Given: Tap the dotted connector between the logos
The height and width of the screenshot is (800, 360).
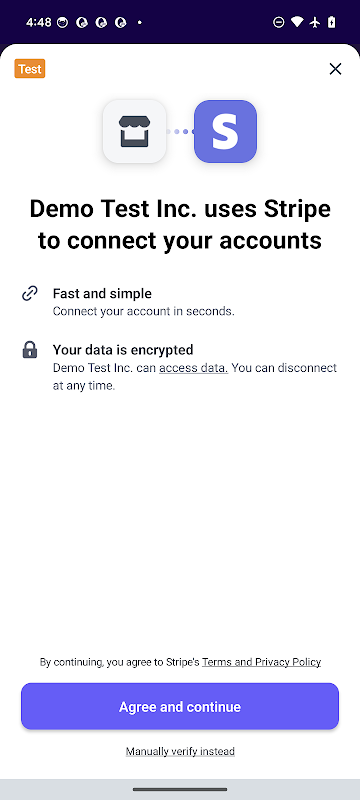Looking at the screenshot, I should [x=180, y=132].
